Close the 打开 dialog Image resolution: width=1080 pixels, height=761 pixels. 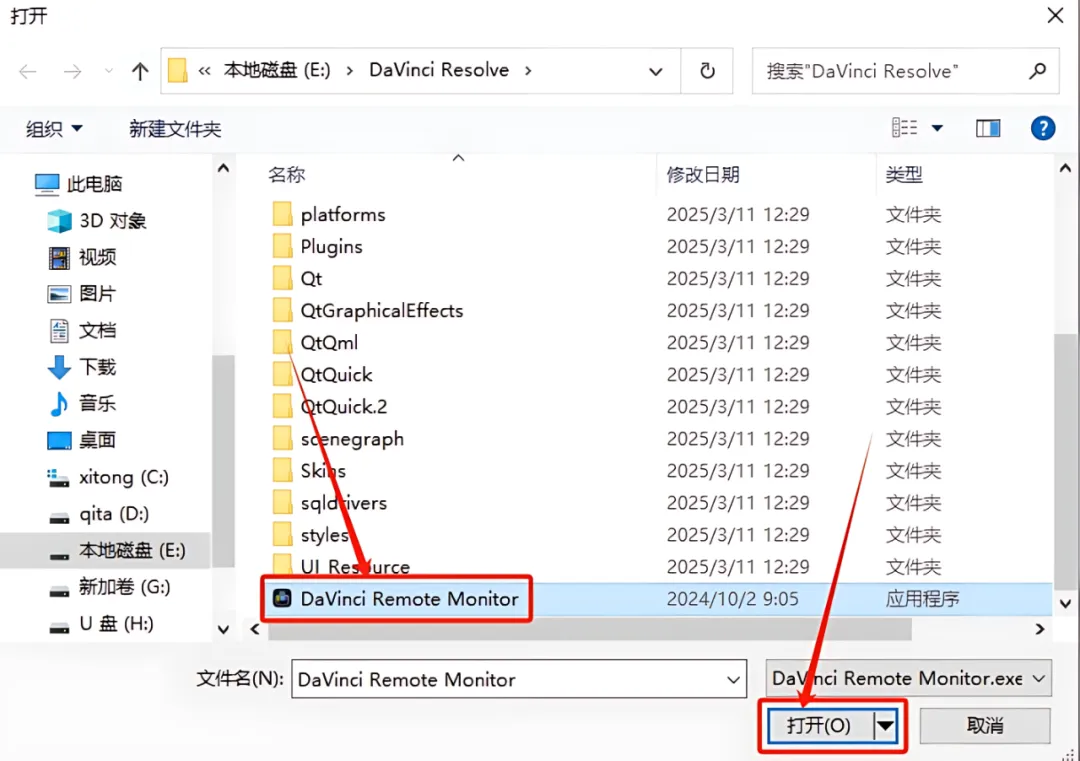click(x=1055, y=15)
